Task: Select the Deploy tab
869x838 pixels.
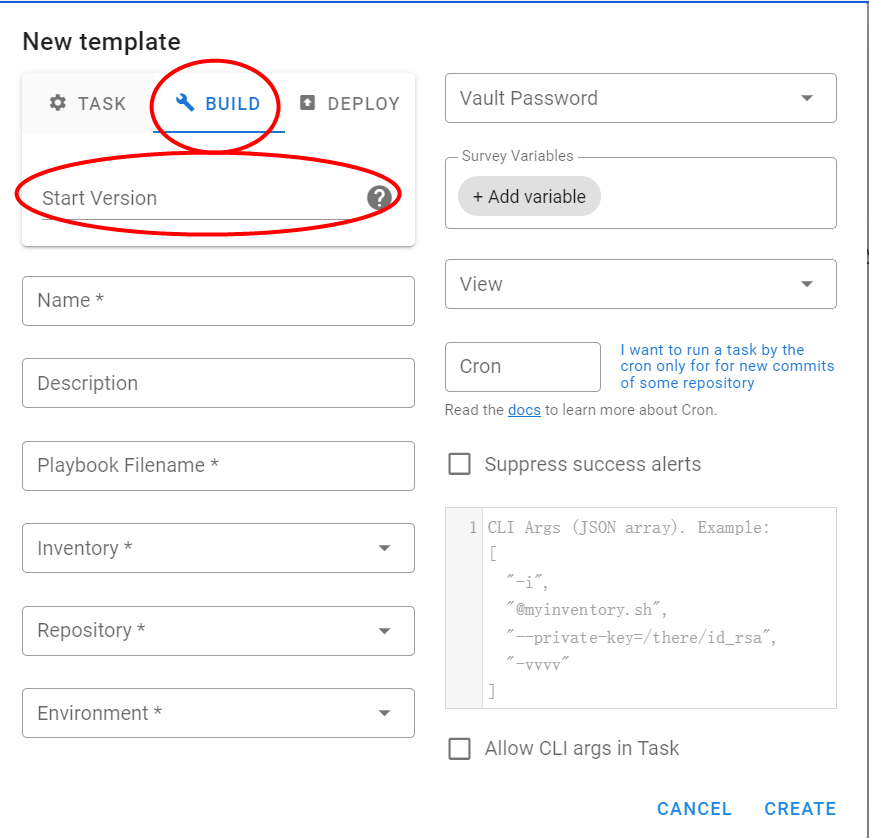Action: point(350,103)
